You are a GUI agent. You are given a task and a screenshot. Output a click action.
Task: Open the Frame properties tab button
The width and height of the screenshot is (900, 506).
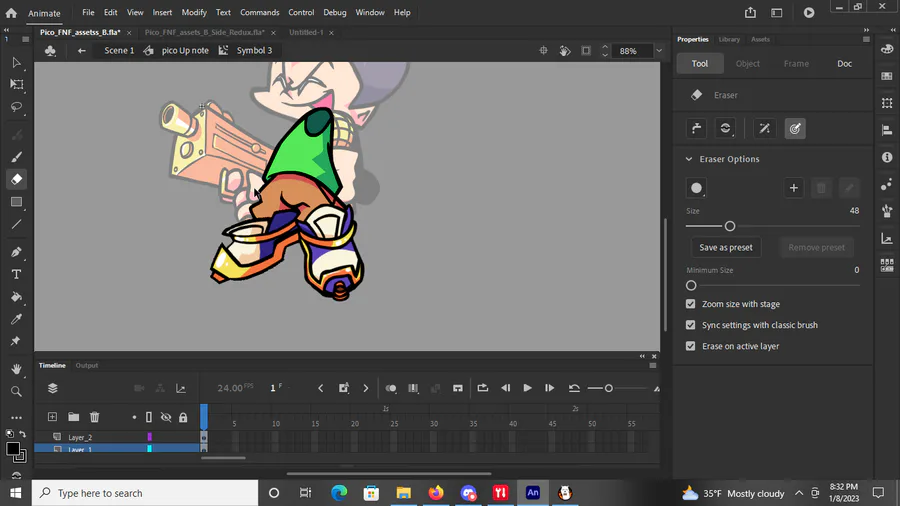(796, 63)
